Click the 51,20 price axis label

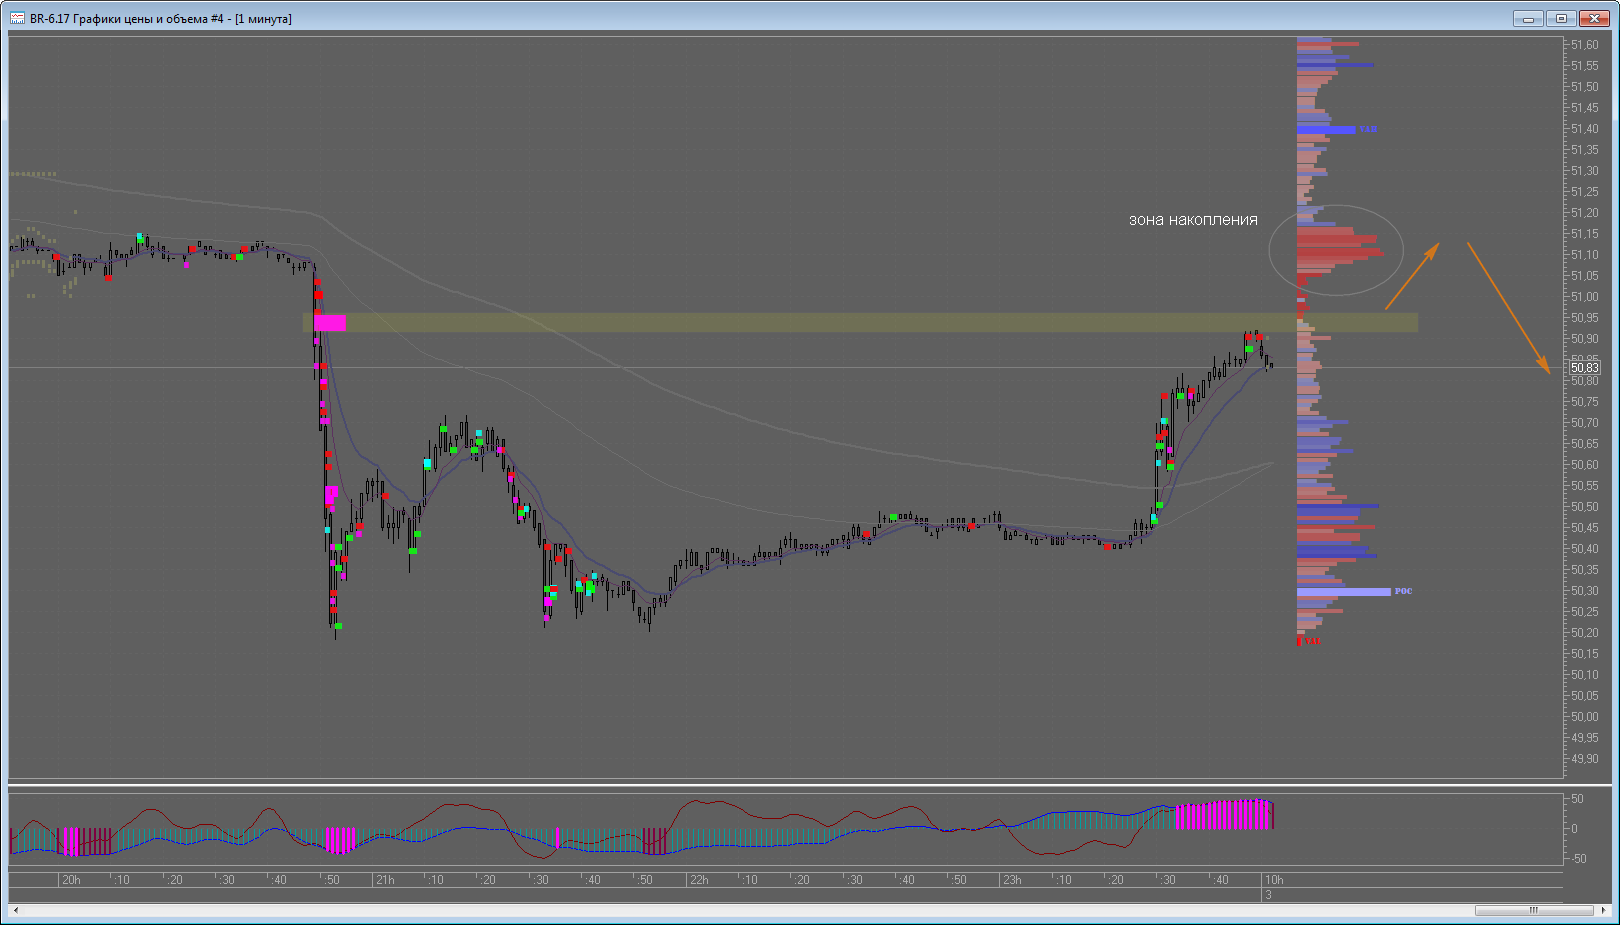(1585, 213)
